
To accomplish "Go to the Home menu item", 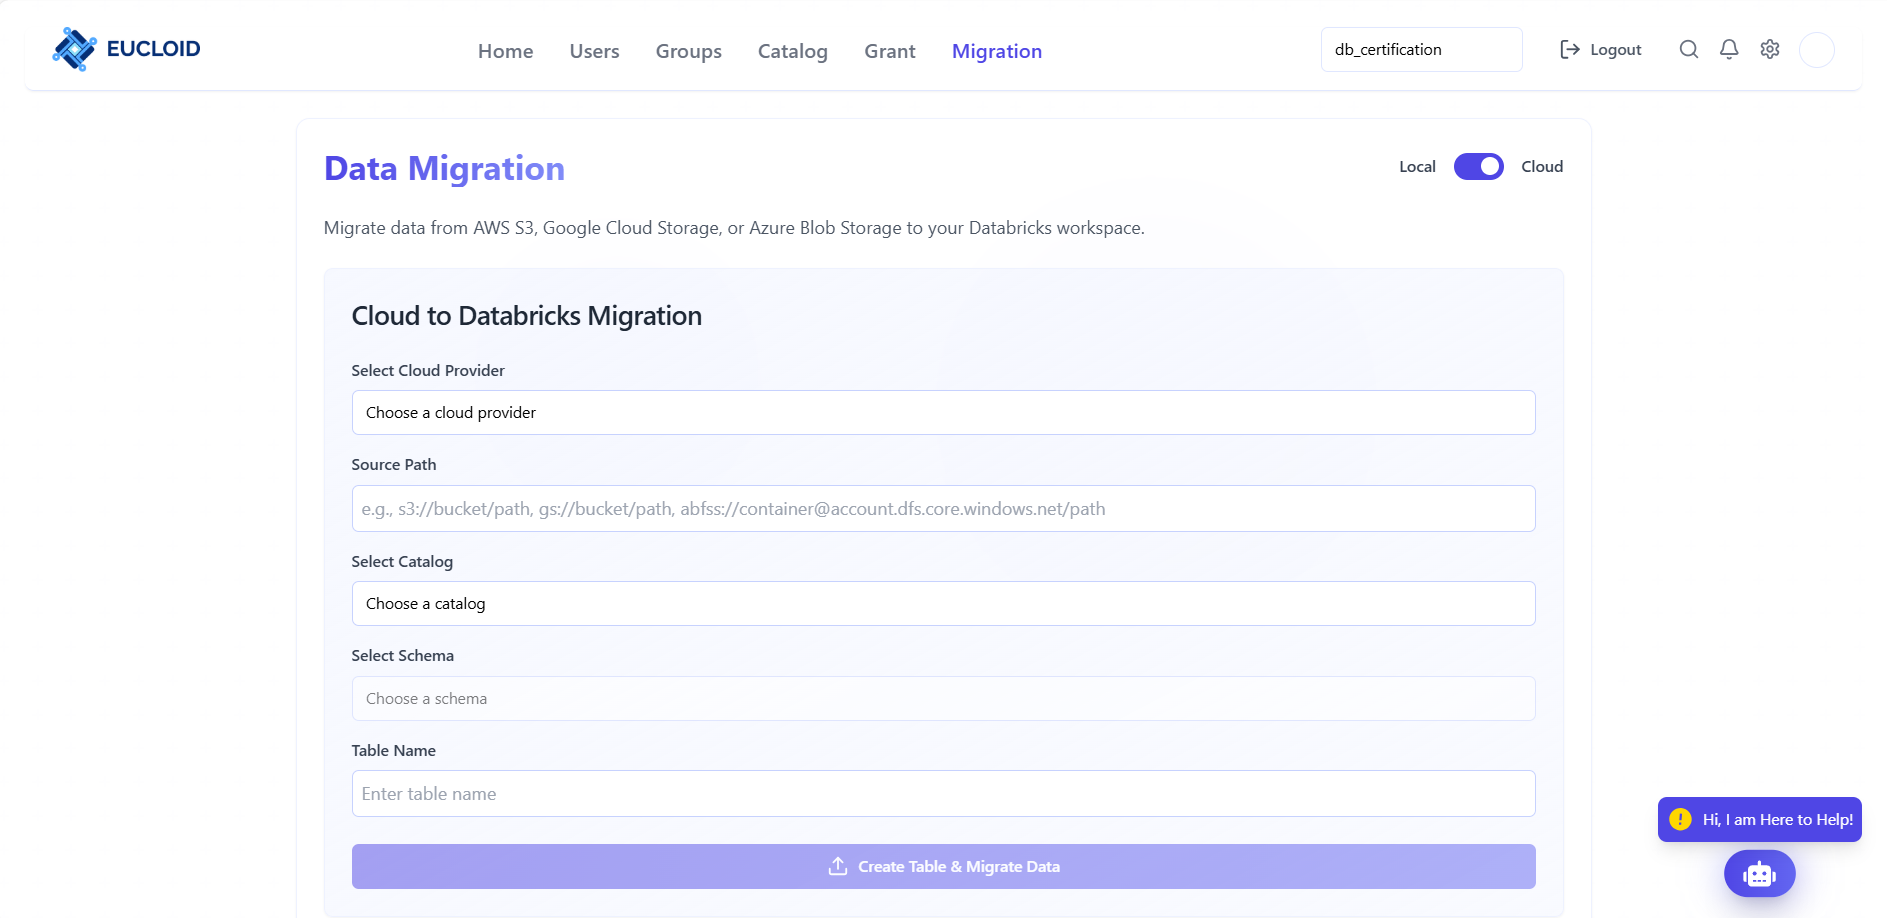I will click(505, 51).
